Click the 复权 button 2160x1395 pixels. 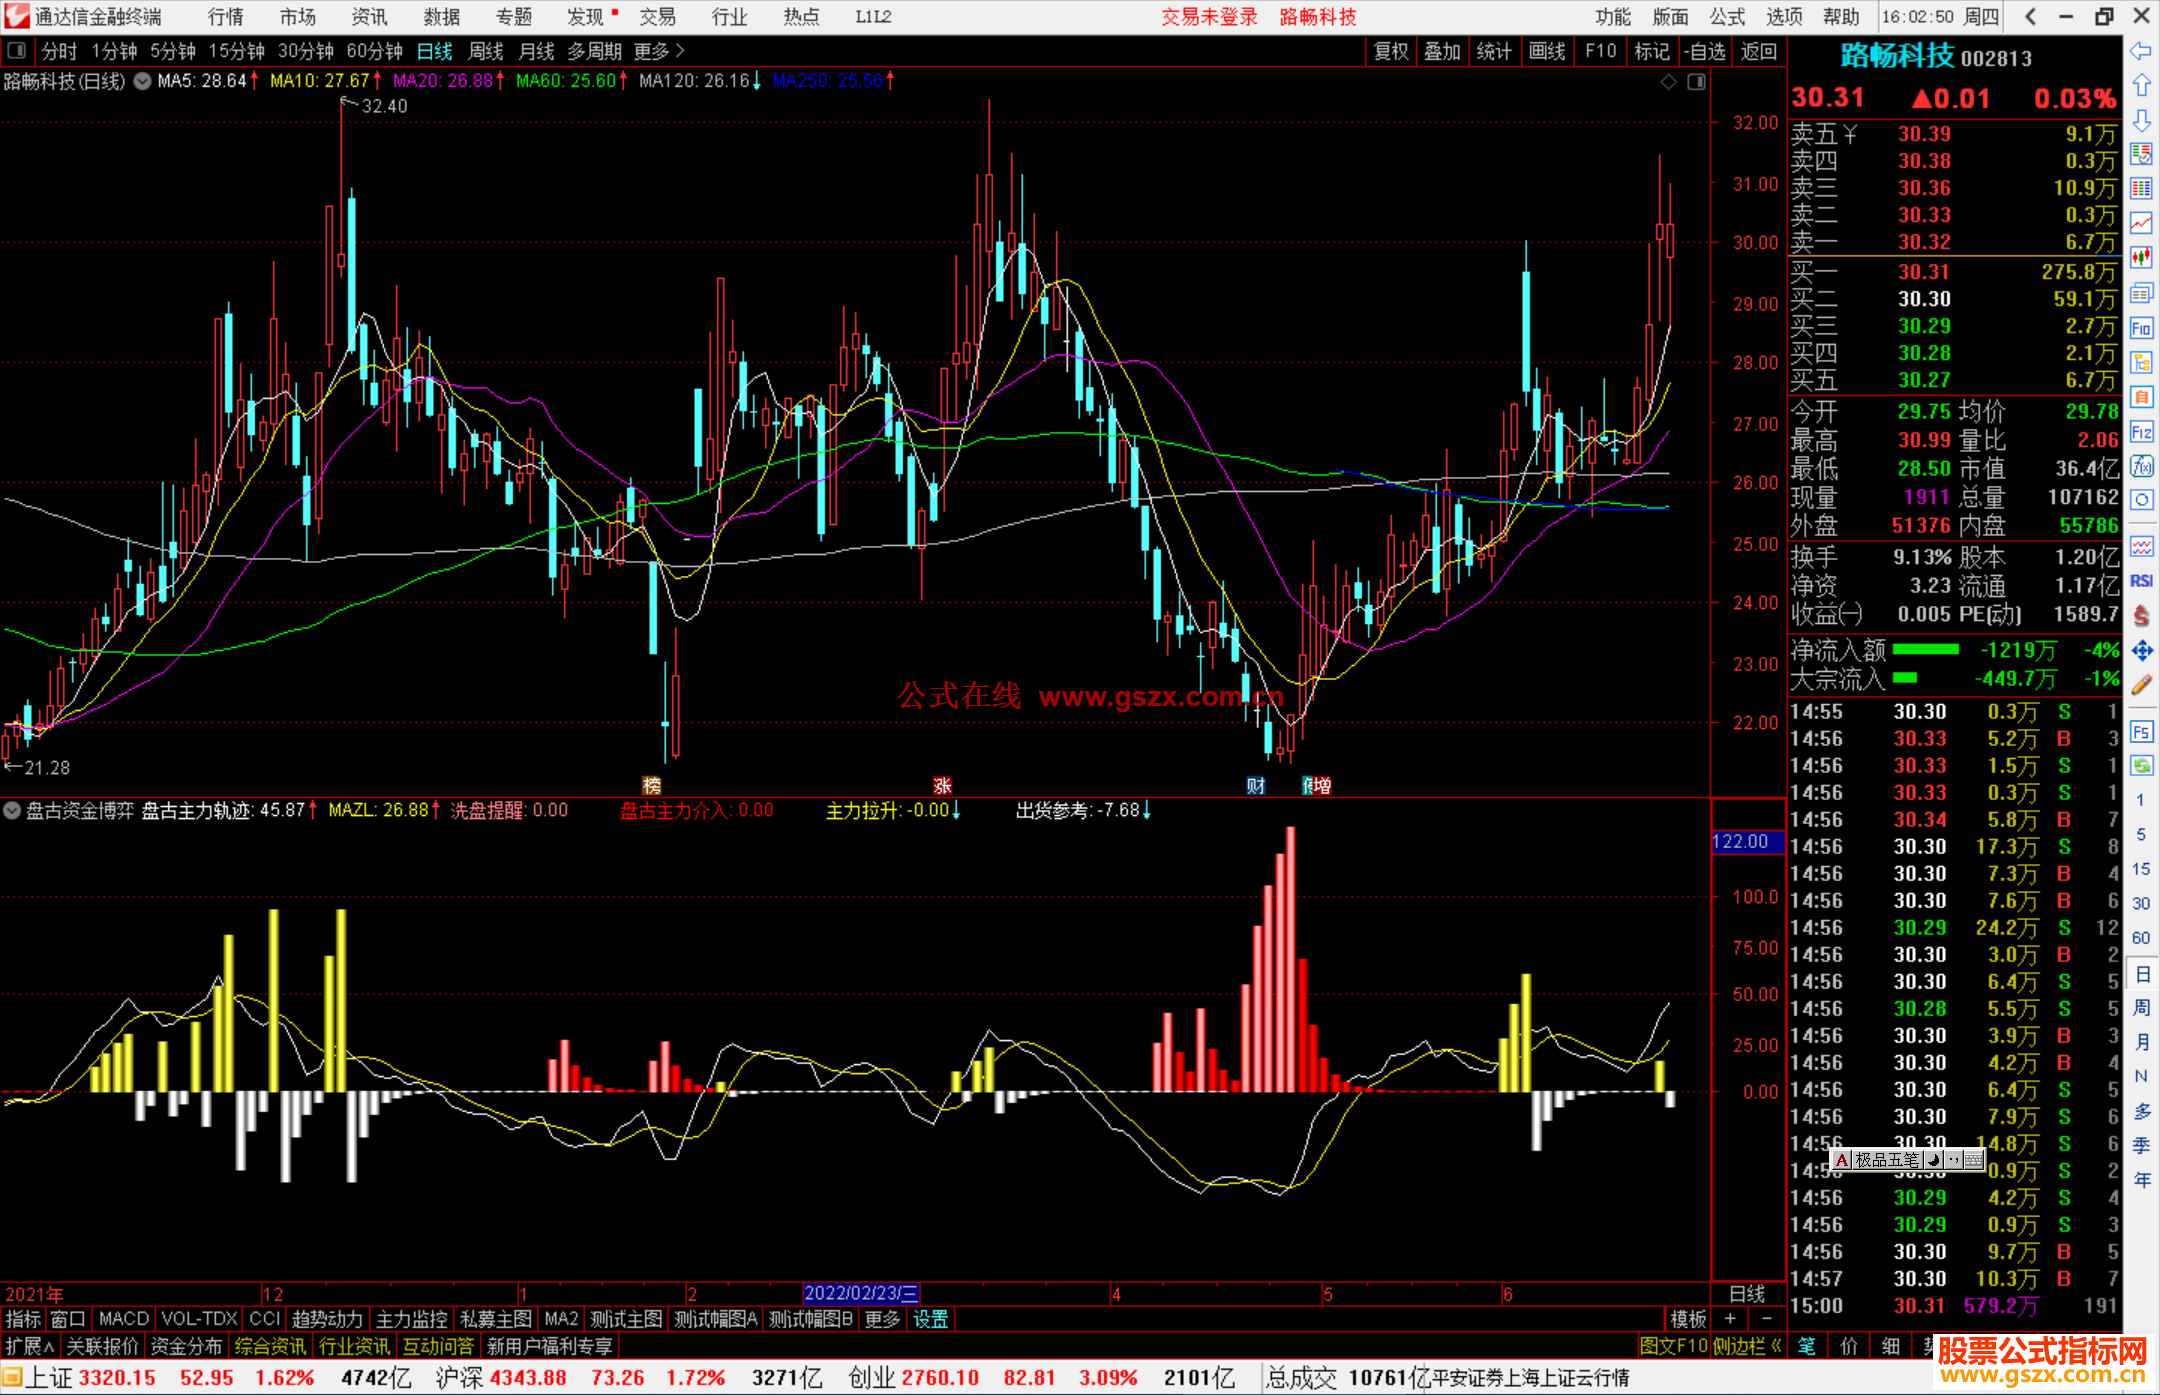coord(1391,51)
